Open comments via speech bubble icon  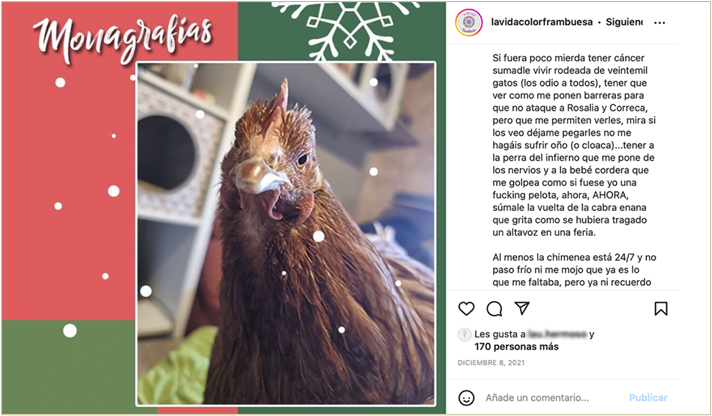pyautogui.click(x=494, y=309)
